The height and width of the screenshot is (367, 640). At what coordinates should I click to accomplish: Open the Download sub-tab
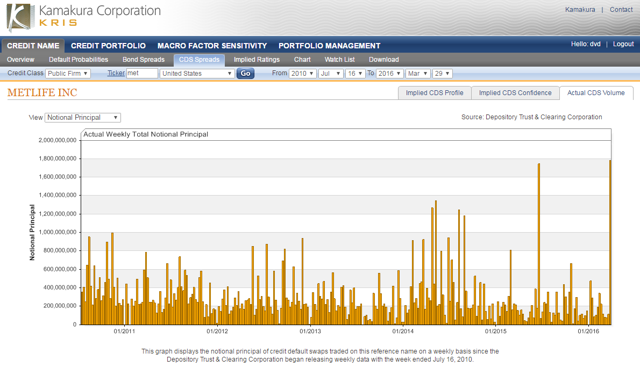tap(384, 60)
